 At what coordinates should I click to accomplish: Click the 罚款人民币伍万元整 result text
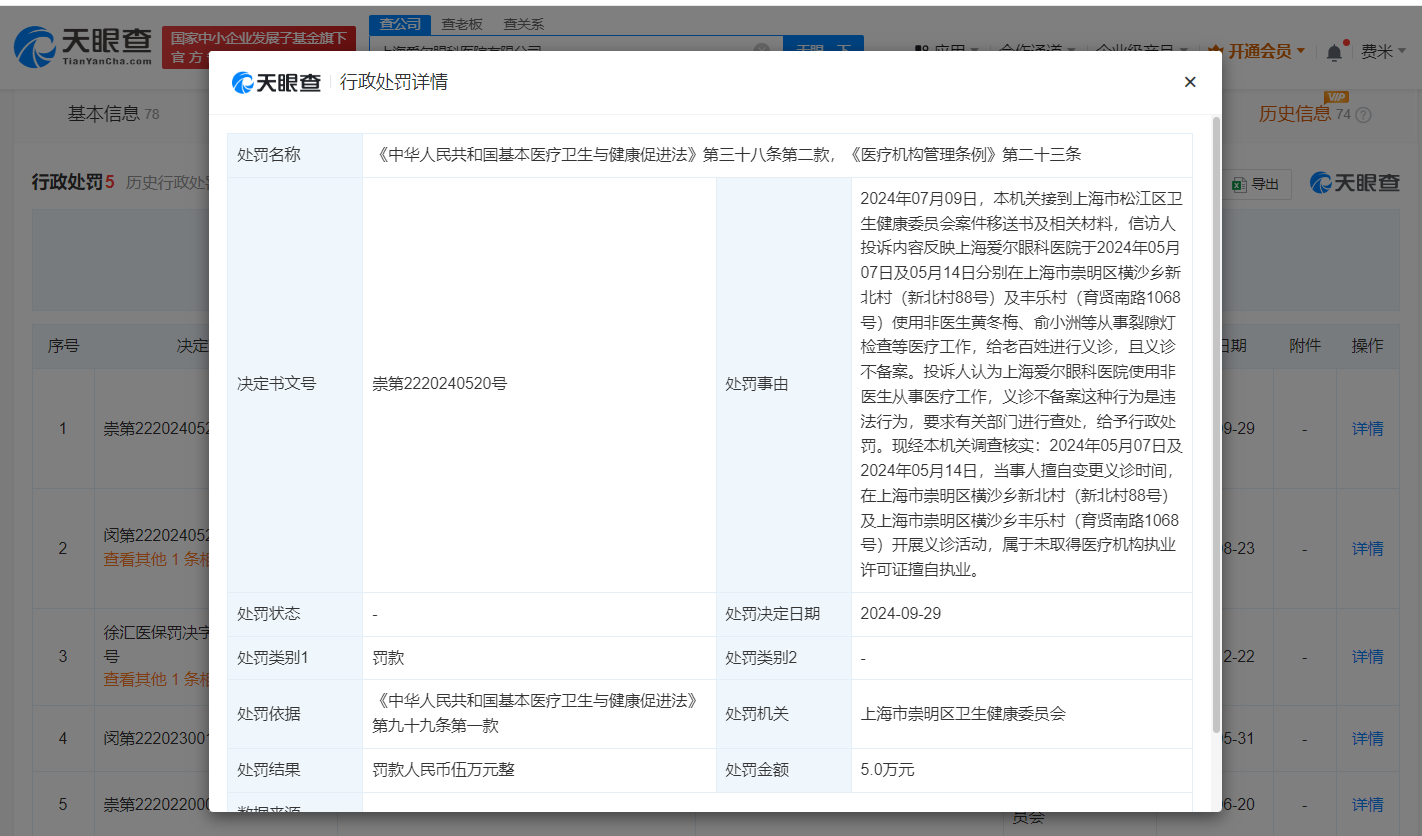click(x=444, y=770)
